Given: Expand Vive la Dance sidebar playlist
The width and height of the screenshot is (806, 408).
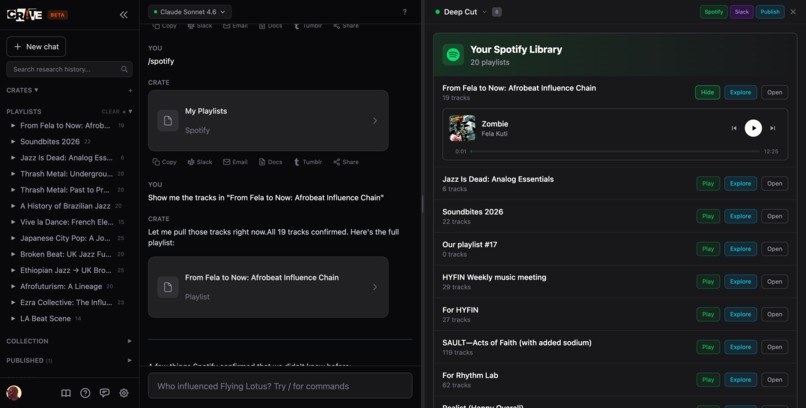Looking at the screenshot, I should [x=13, y=222].
